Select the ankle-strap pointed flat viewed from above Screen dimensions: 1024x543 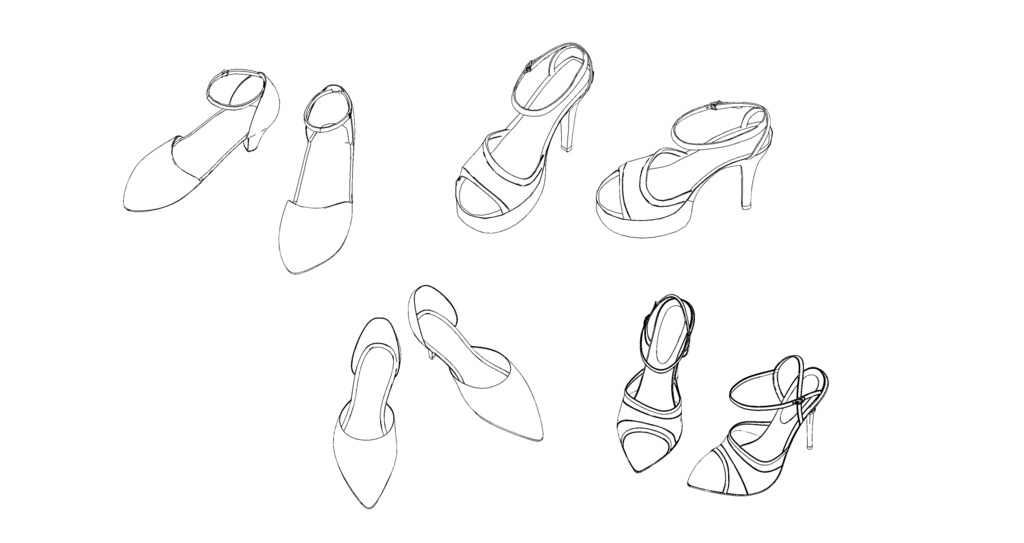click(317, 179)
